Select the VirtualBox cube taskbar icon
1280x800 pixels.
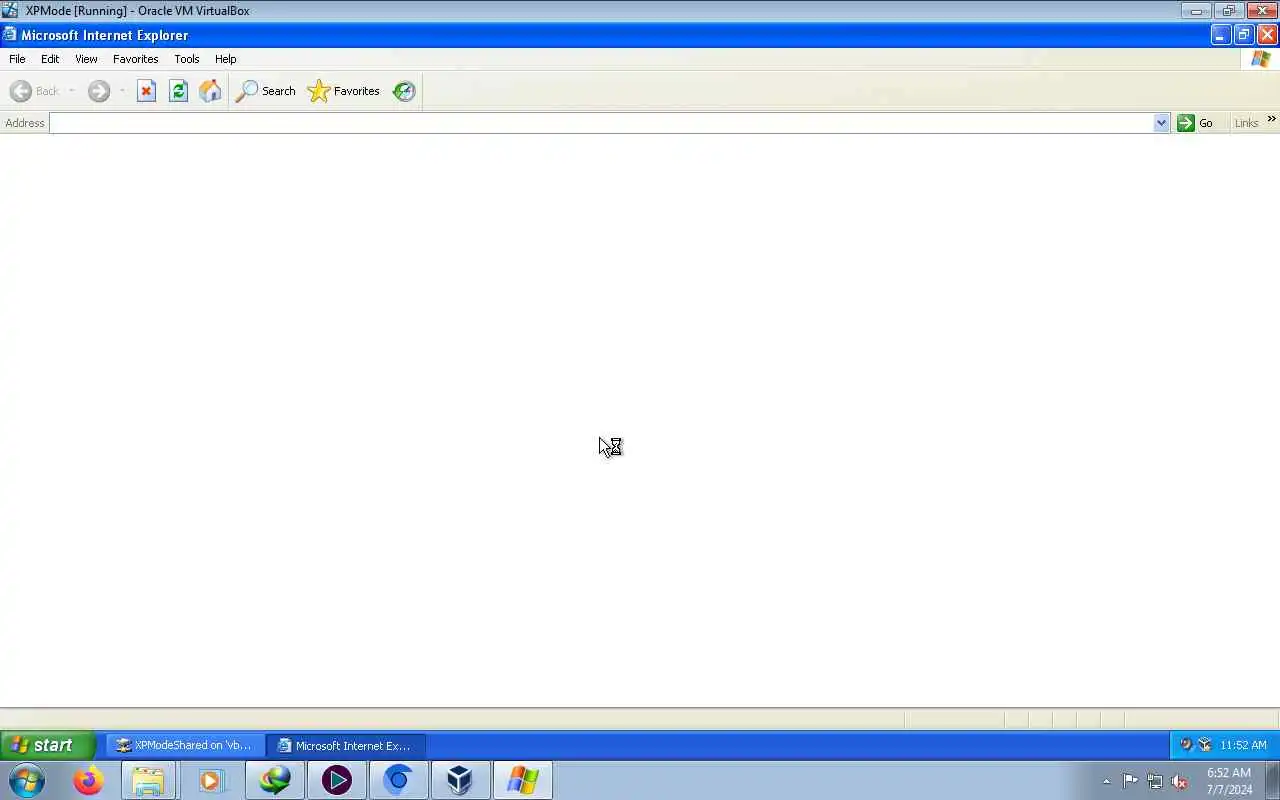[460, 780]
